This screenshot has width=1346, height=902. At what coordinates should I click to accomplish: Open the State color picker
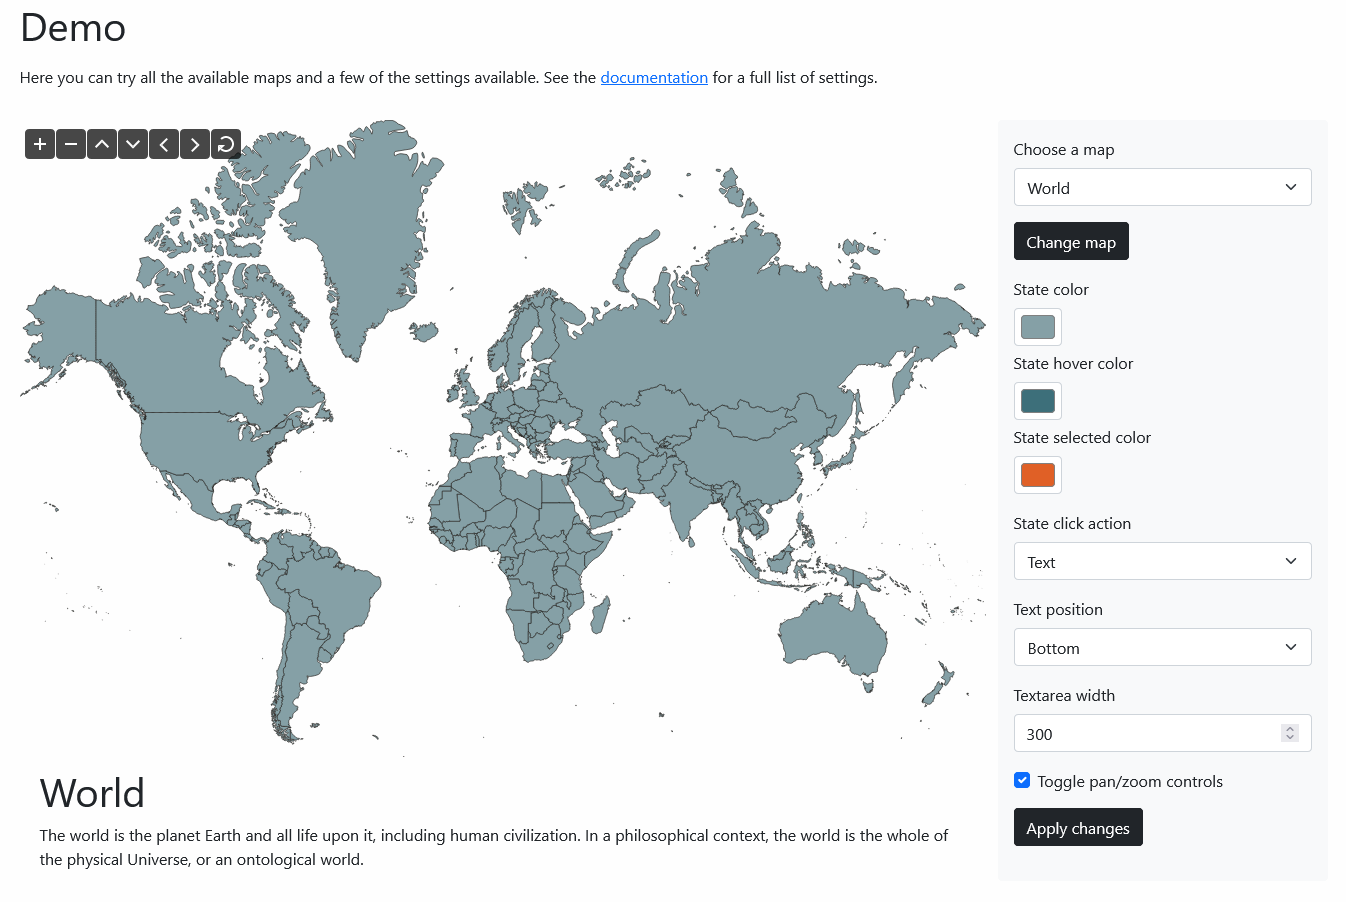click(1037, 326)
